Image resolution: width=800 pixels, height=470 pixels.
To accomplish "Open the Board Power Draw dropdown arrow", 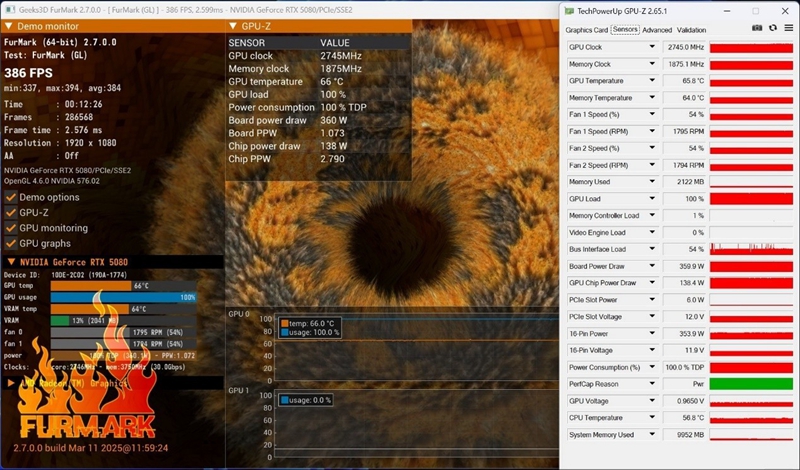I will [652, 266].
